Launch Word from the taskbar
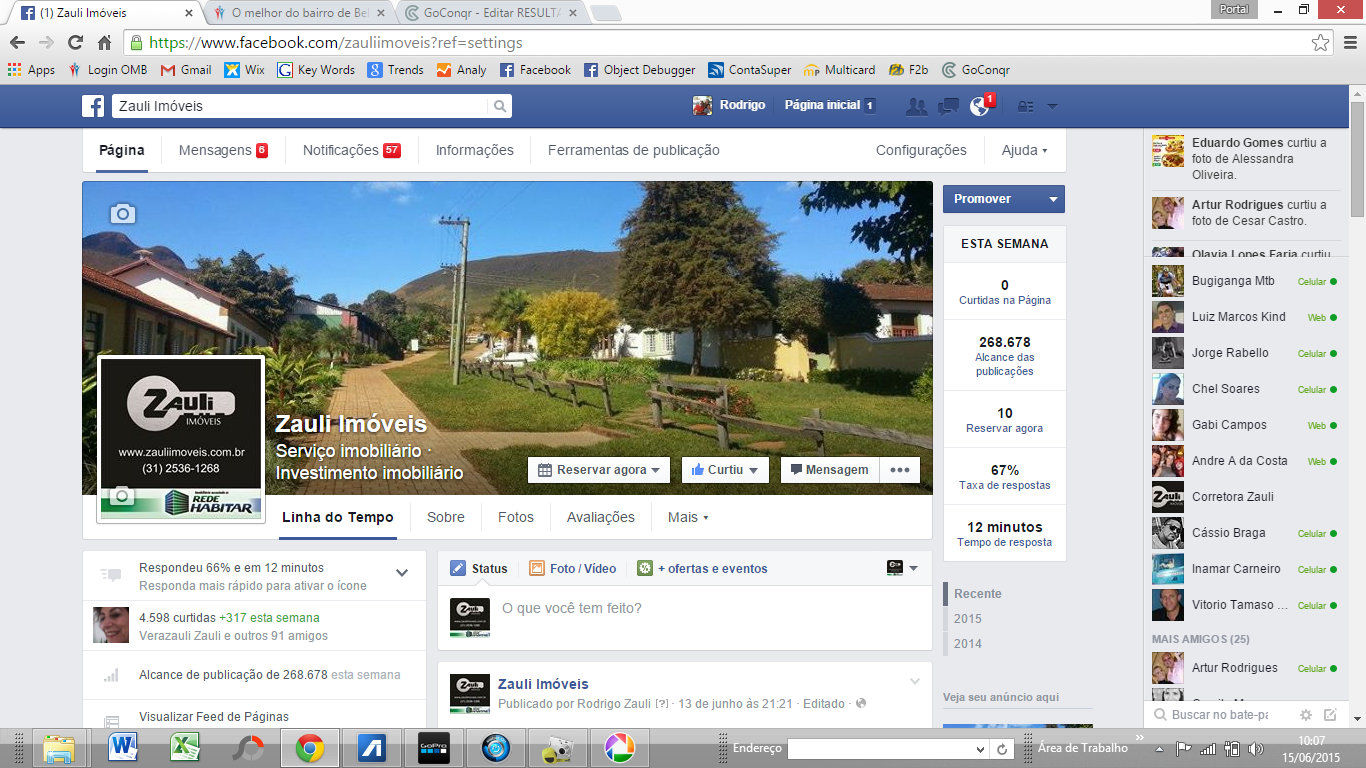 coord(123,748)
